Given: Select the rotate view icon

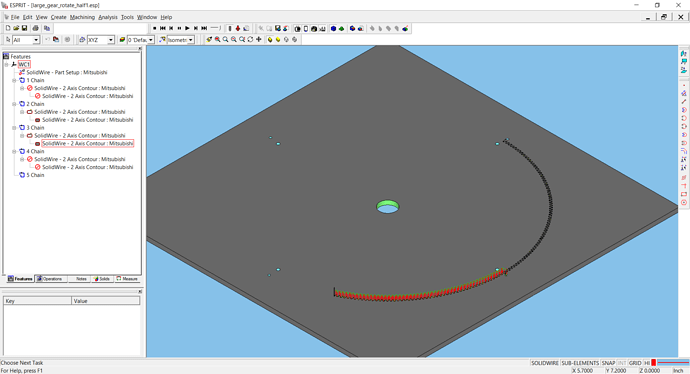Looking at the screenshot, I should tap(250, 40).
